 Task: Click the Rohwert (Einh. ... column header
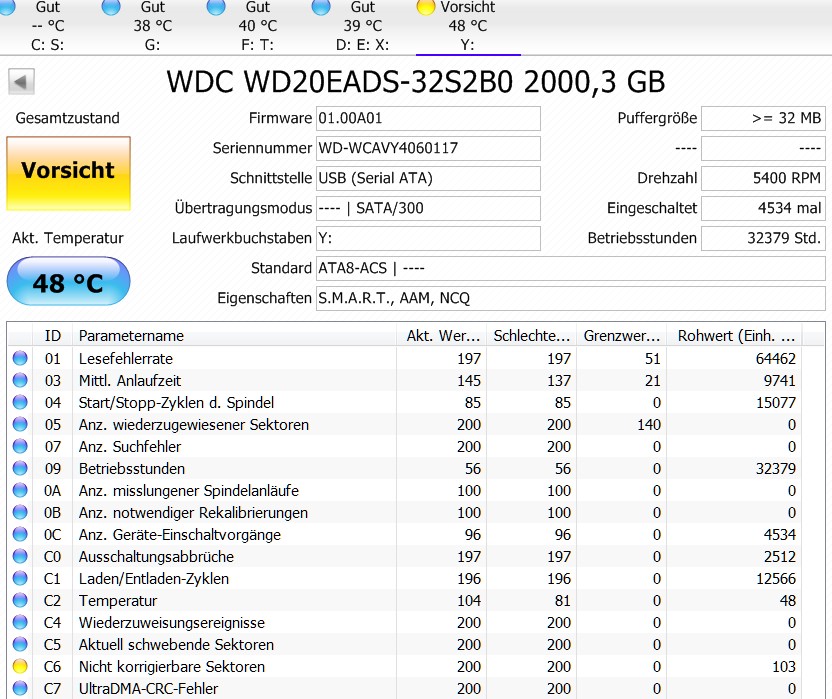click(x=735, y=336)
